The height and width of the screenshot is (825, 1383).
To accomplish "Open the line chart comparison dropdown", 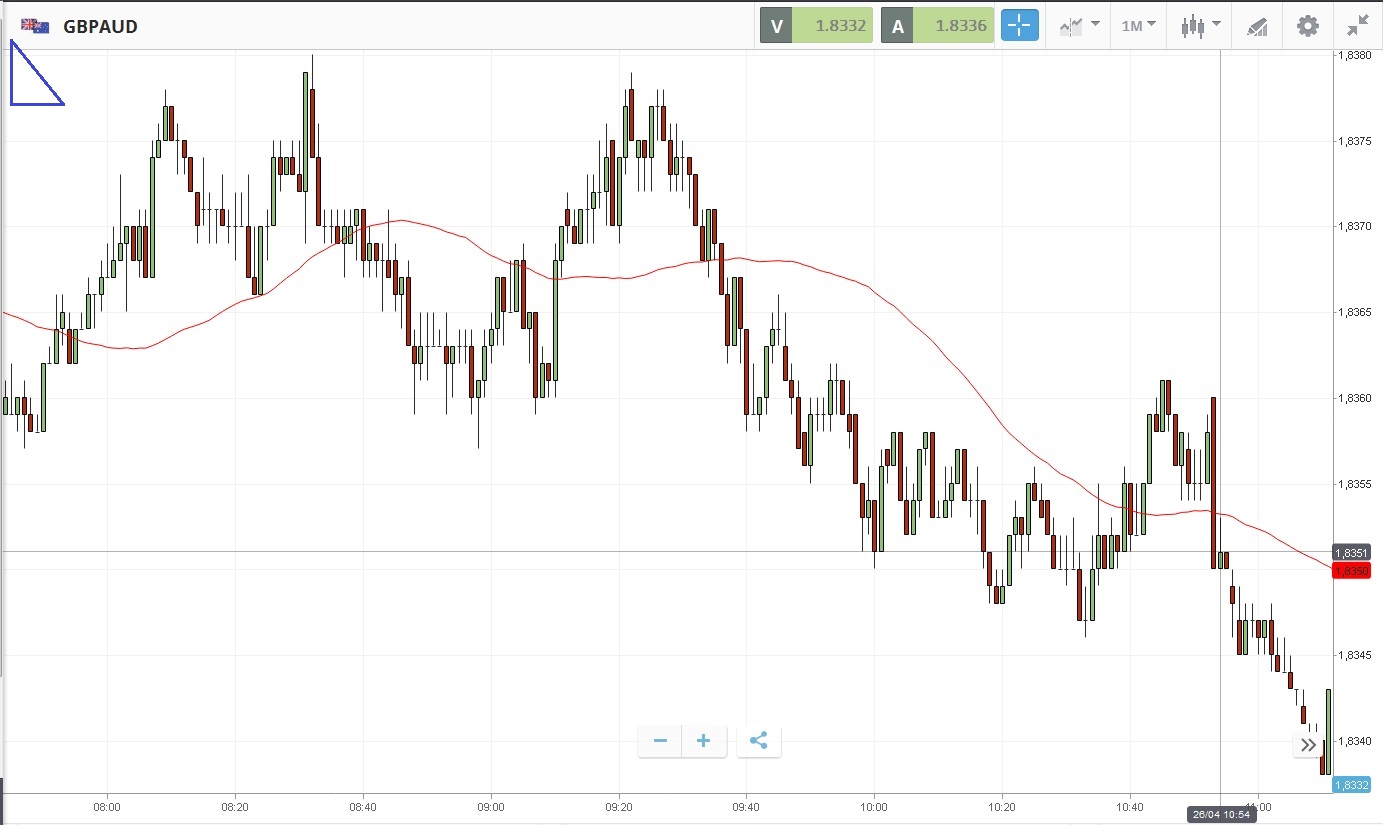I will [1080, 26].
